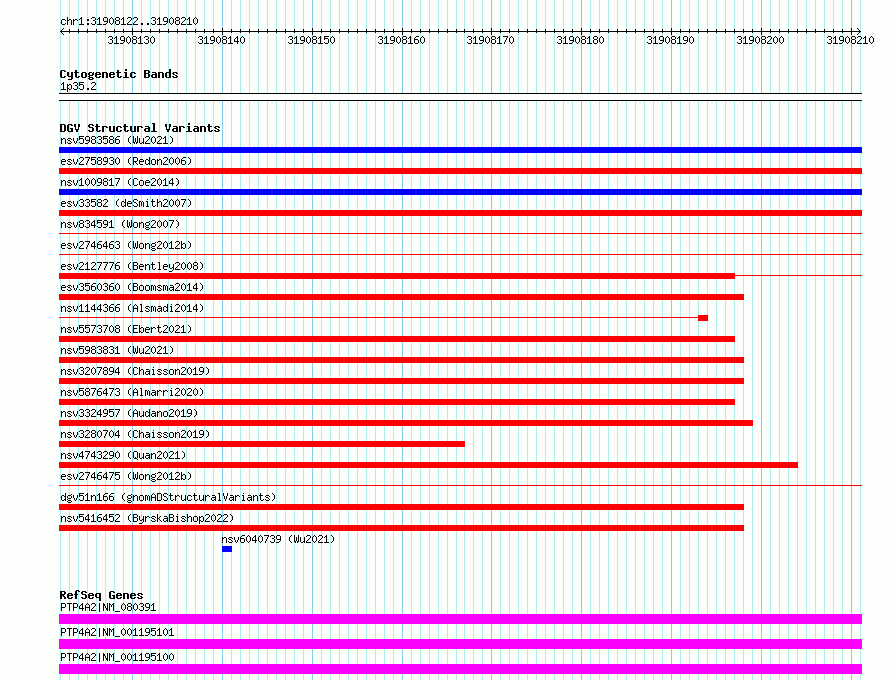The width and height of the screenshot is (890, 680).
Task: Click ruler position 31908130
Action: tap(131, 40)
